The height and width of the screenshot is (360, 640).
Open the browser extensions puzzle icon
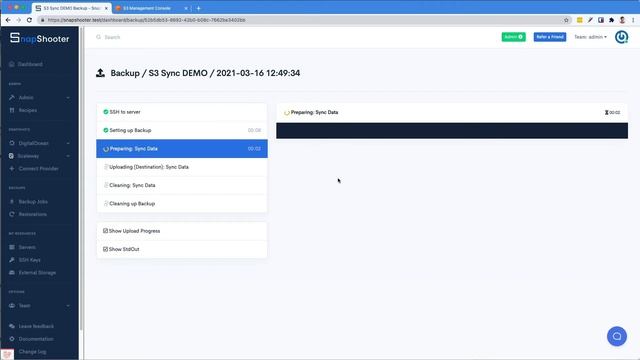(x=611, y=20)
